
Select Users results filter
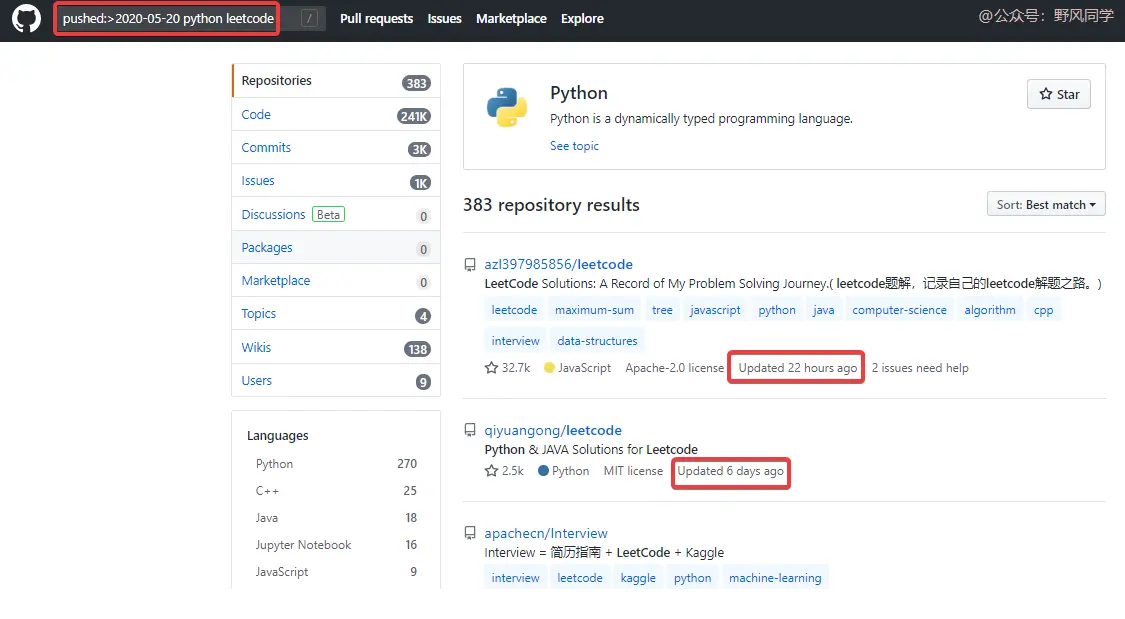click(336, 380)
